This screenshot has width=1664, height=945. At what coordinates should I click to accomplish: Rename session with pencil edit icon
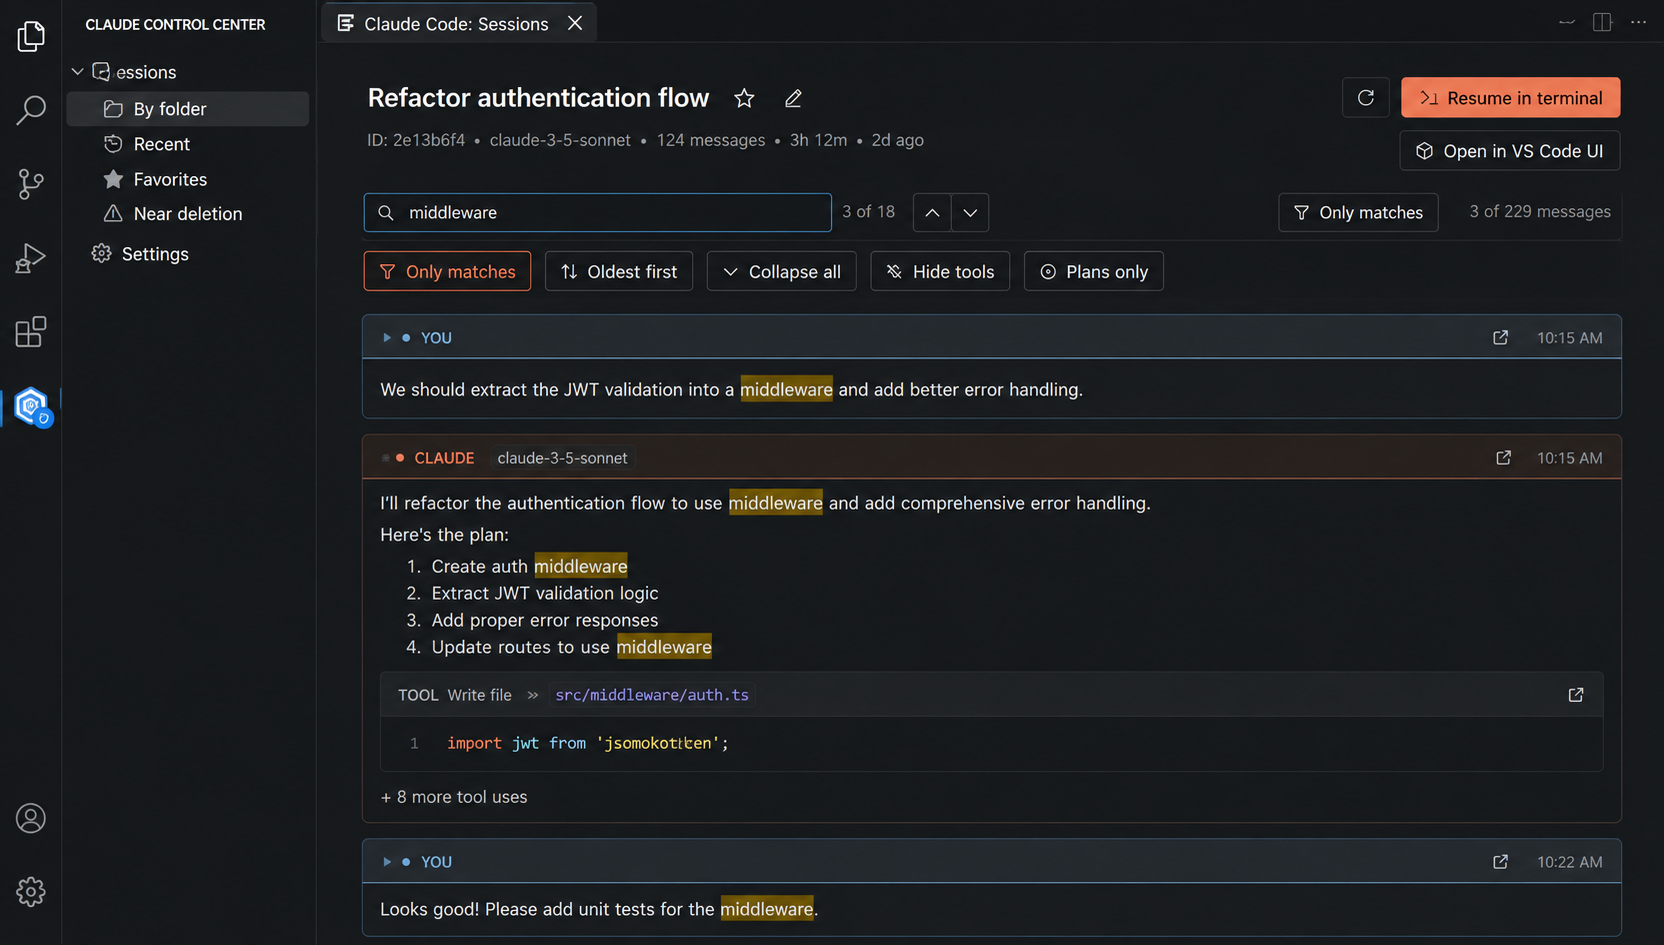(793, 98)
